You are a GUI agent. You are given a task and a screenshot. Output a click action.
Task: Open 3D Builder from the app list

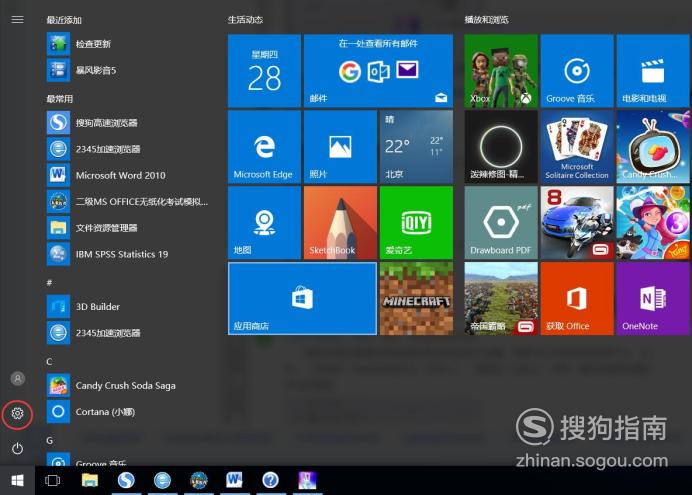point(128,306)
